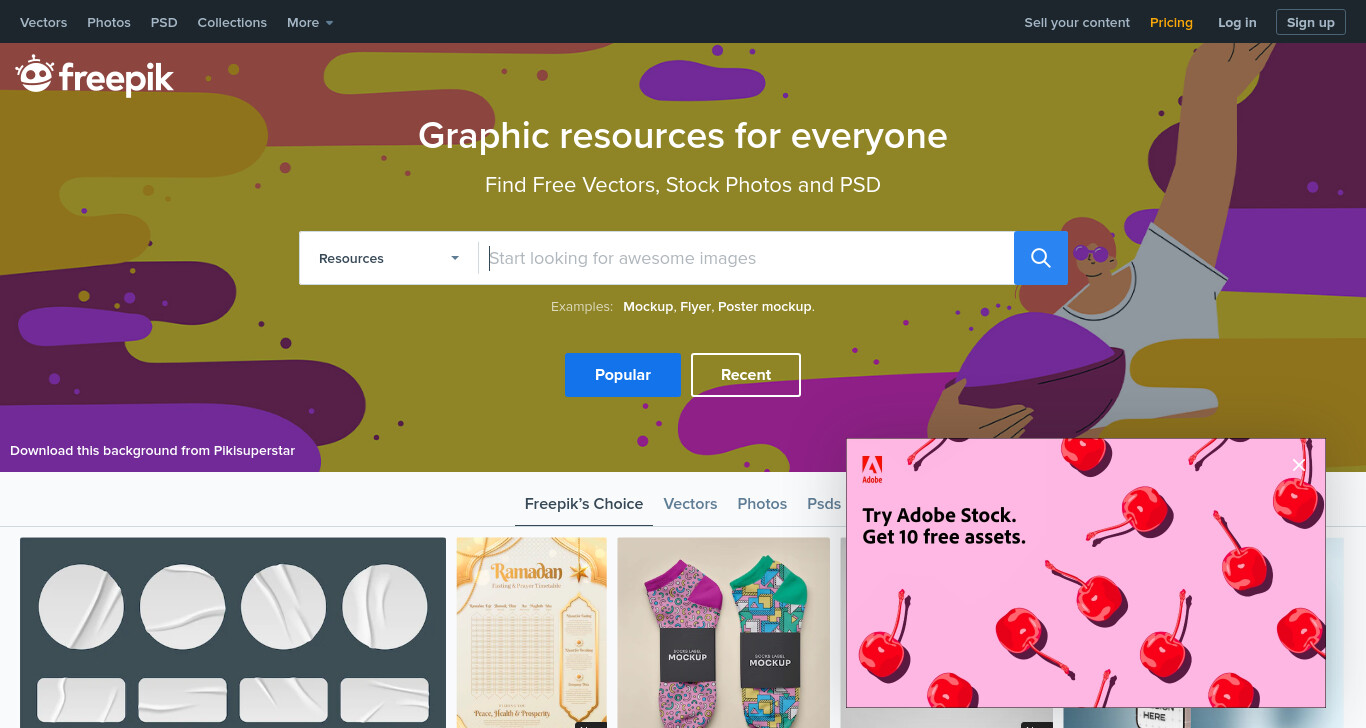
Task: Open Vectors in the top navigation bar
Action: pyautogui.click(x=43, y=22)
